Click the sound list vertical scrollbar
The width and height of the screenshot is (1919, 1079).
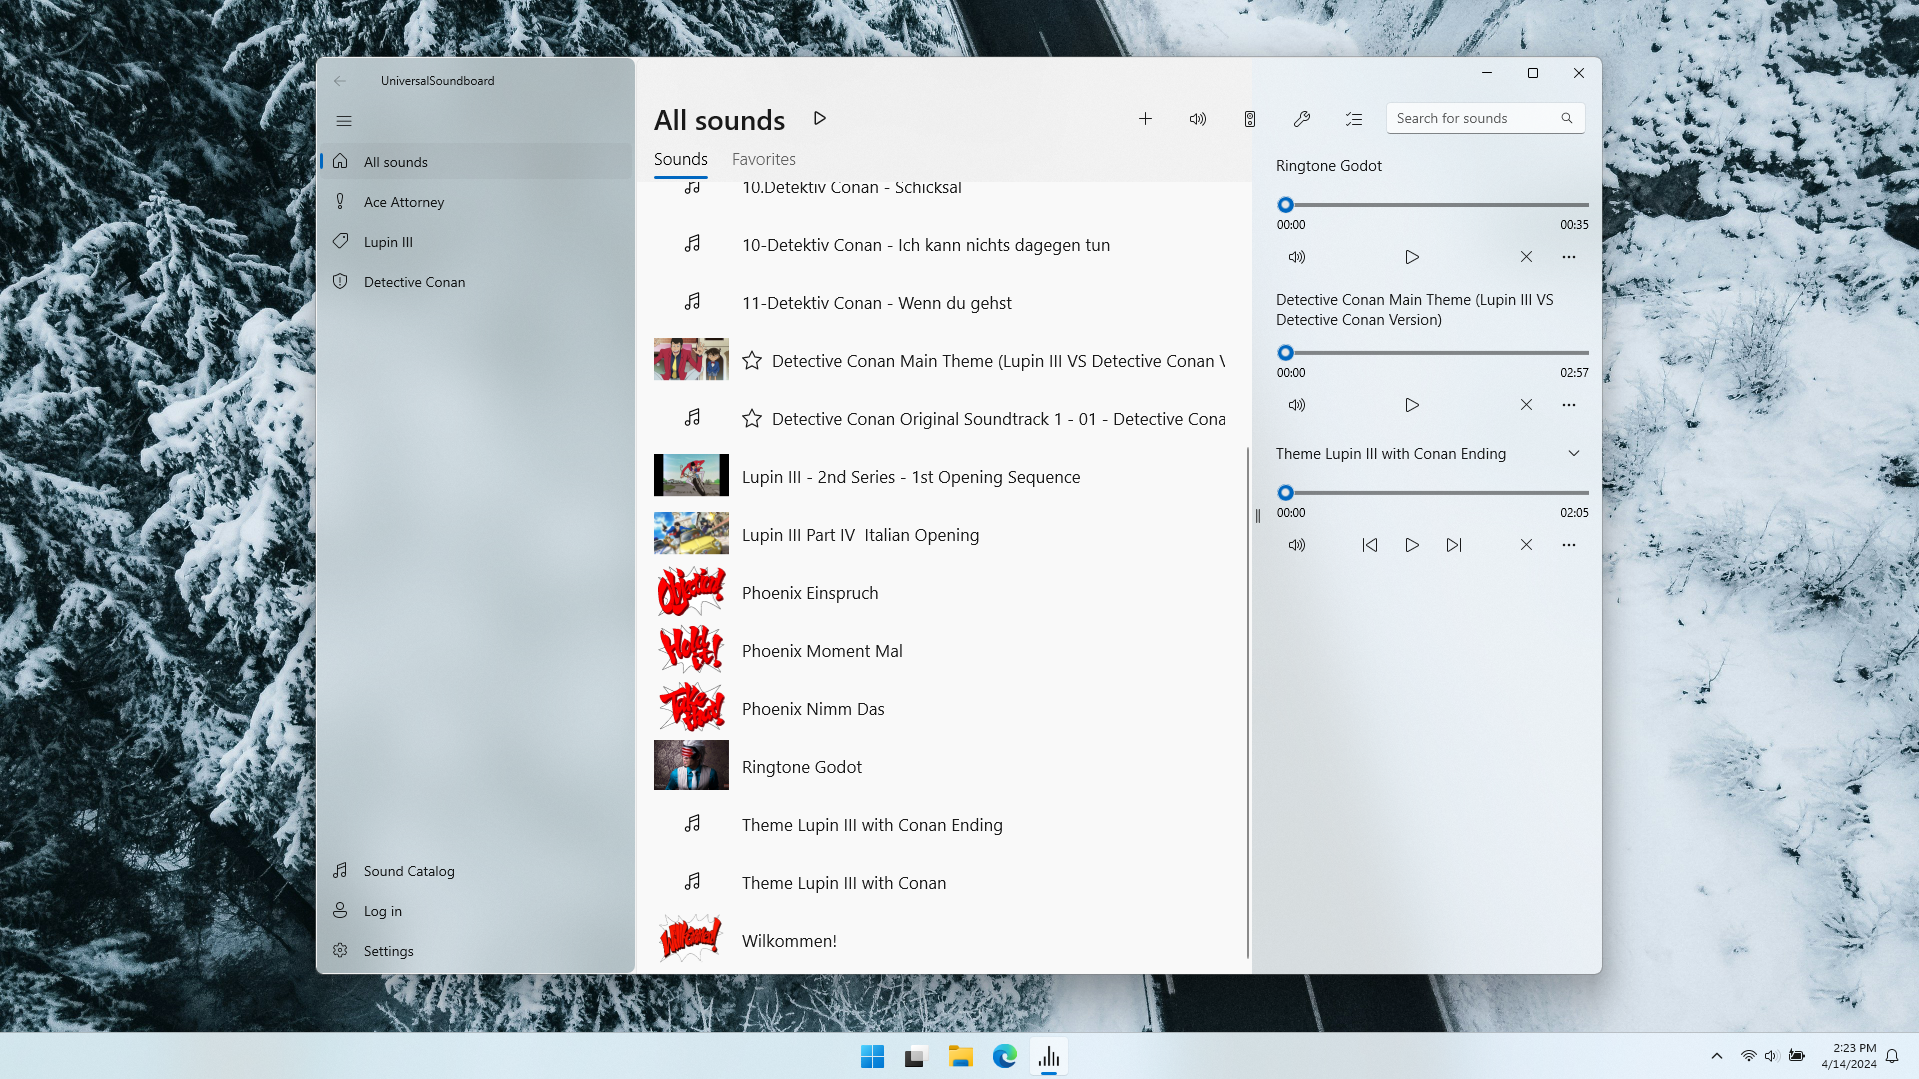tap(1248, 702)
